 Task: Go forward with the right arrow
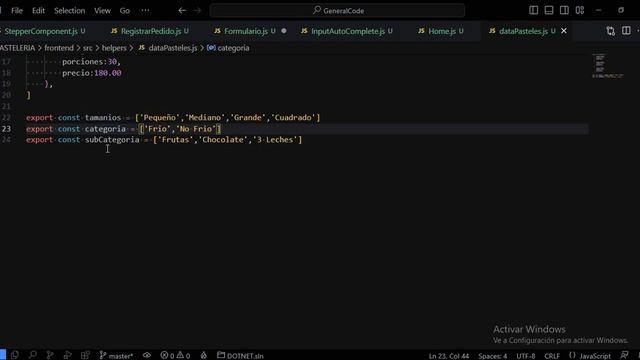coord(198,11)
